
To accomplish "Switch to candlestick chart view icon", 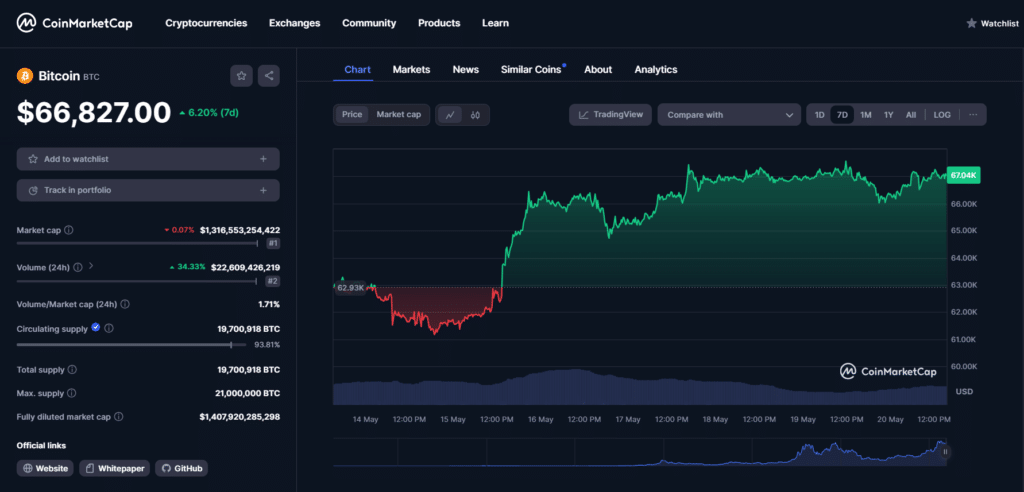I will (x=475, y=115).
